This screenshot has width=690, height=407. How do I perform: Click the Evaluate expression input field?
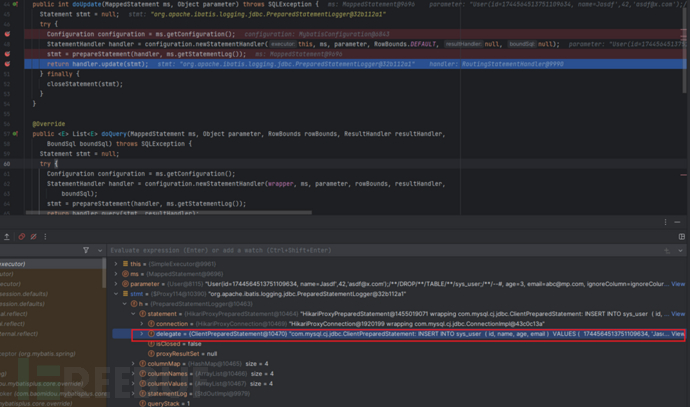300,252
